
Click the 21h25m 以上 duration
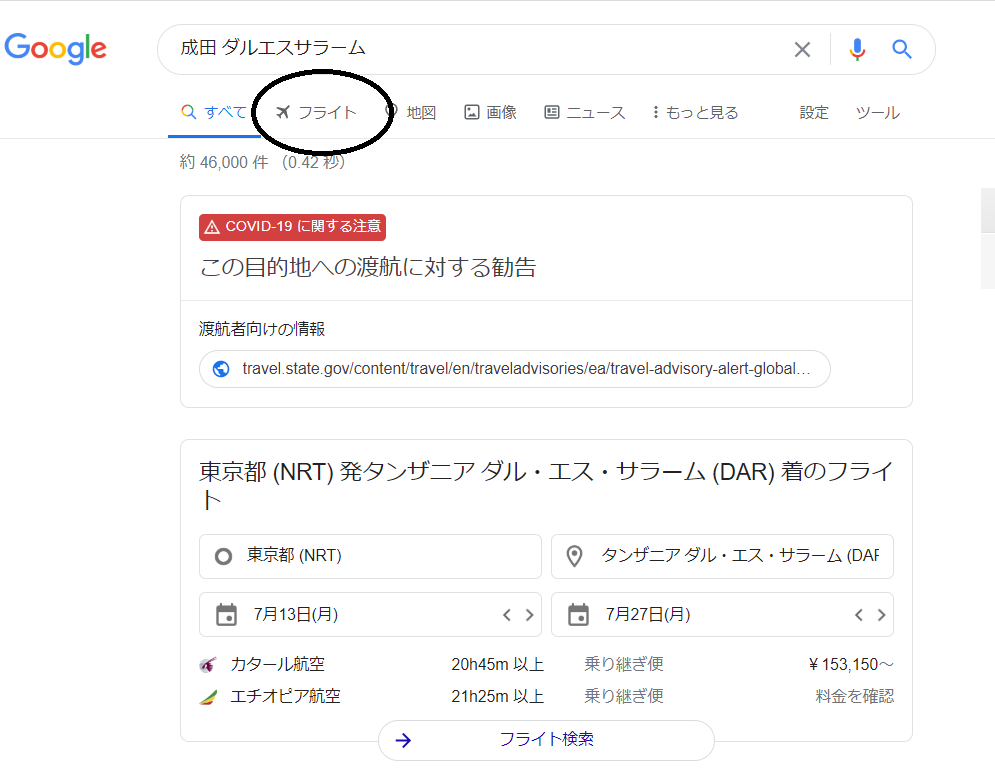pyautogui.click(x=498, y=696)
